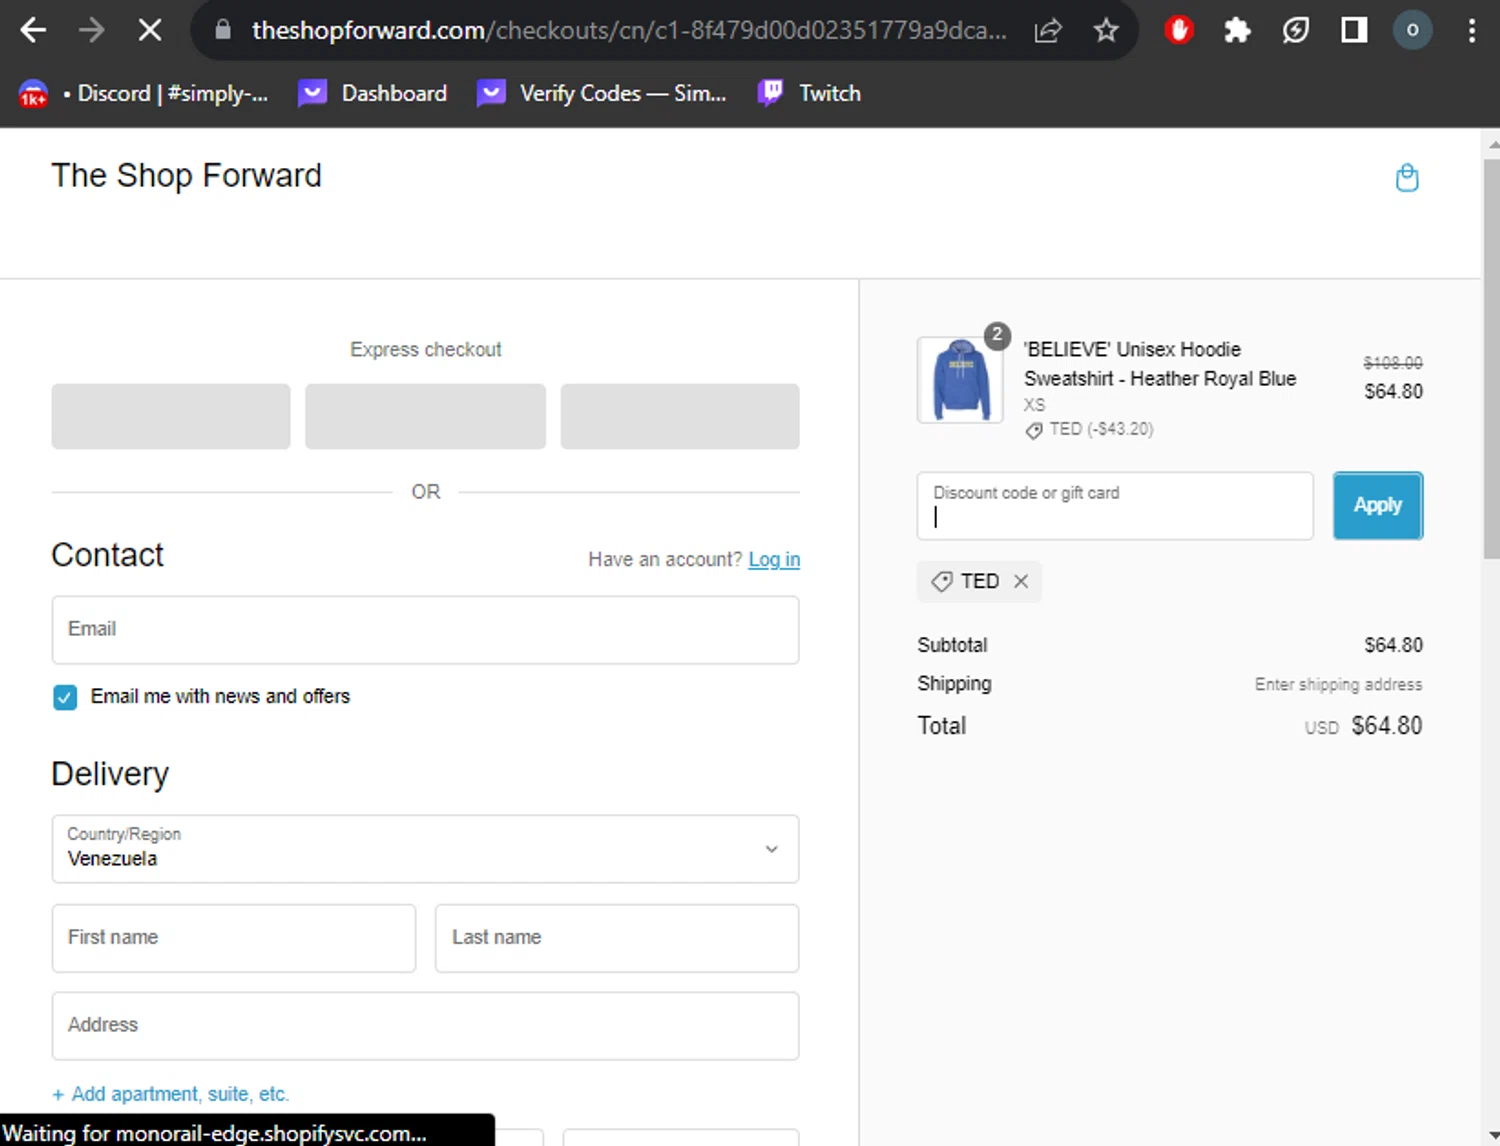Click the crossed-out $108.00 price
The height and width of the screenshot is (1146, 1500).
click(x=1392, y=362)
